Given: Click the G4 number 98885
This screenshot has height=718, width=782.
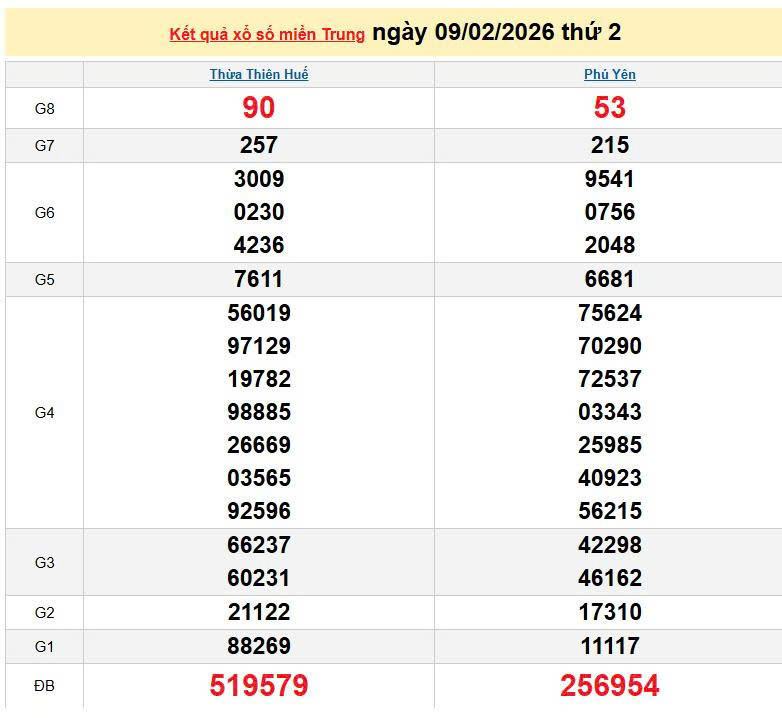Looking at the screenshot, I should click(x=259, y=412).
